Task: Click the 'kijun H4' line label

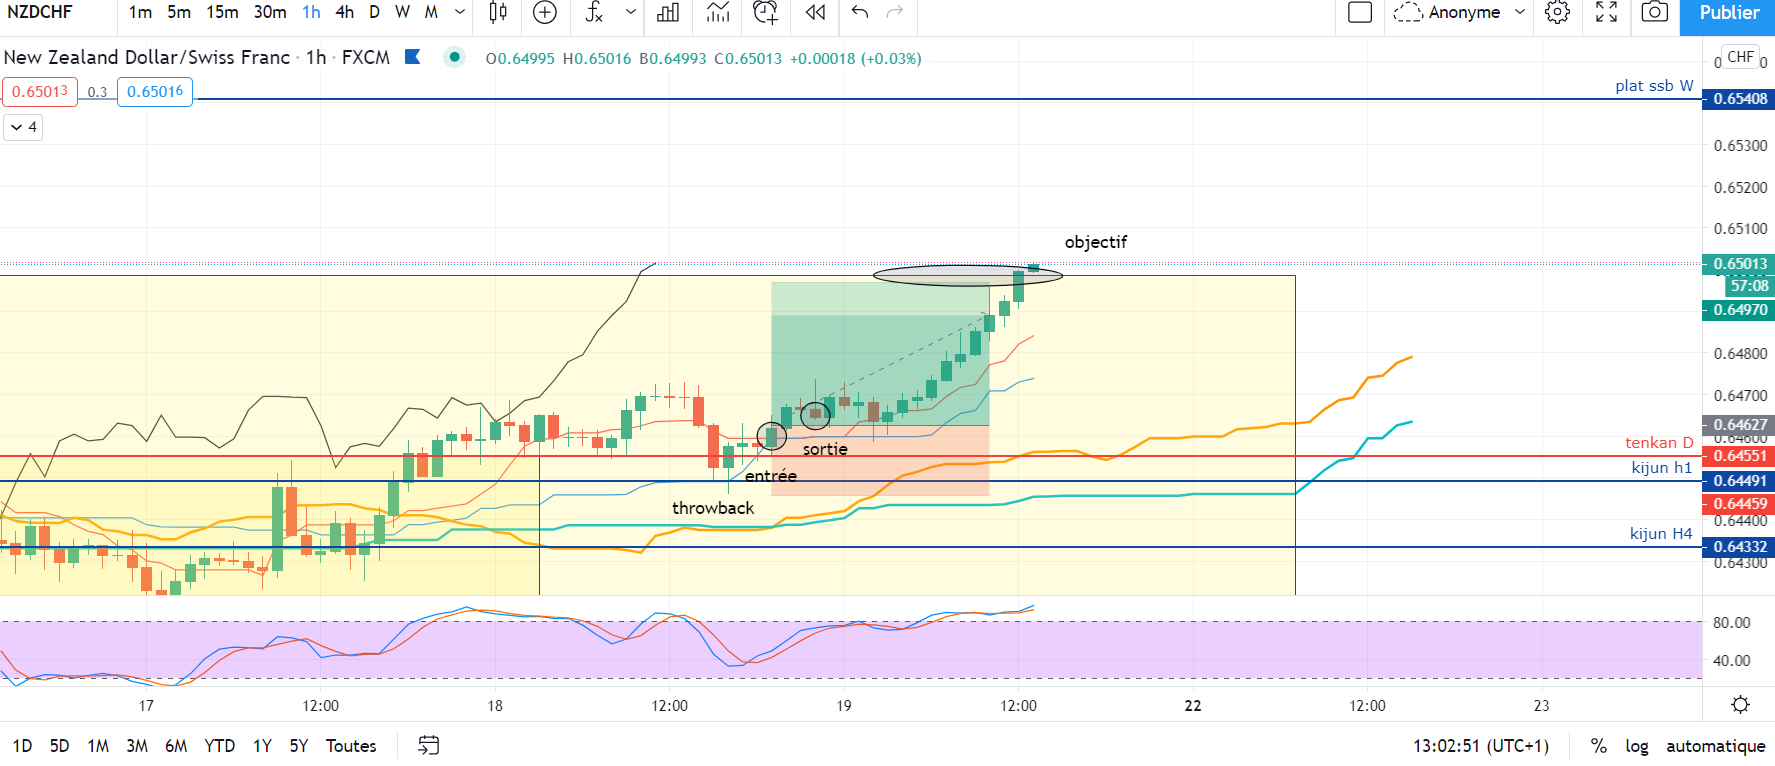Action: tap(1661, 534)
